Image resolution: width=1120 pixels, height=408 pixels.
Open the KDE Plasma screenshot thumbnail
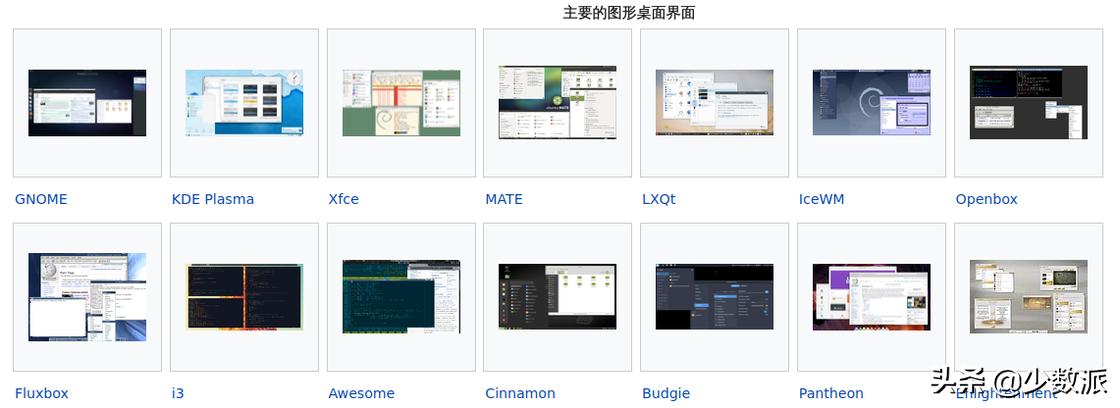pyautogui.click(x=244, y=103)
